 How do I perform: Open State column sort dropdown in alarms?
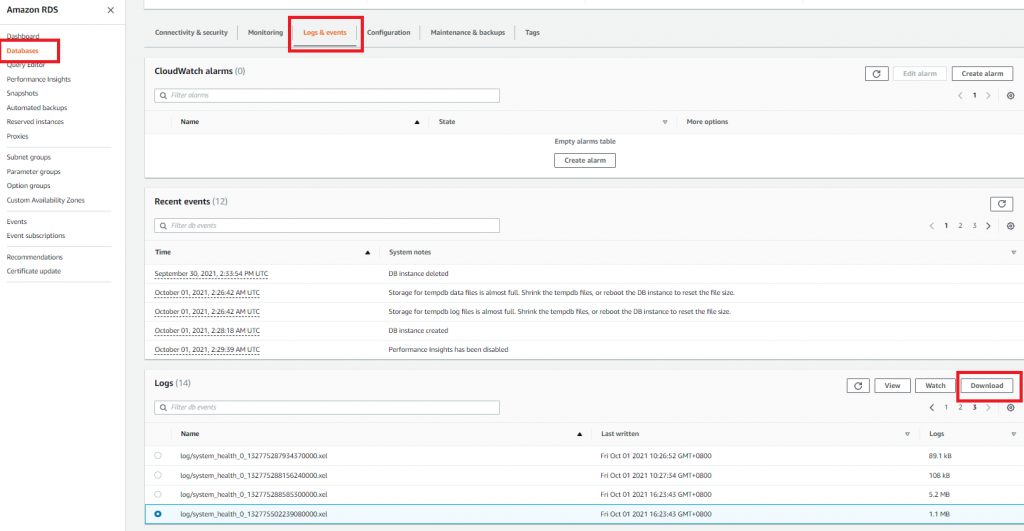click(x=665, y=122)
